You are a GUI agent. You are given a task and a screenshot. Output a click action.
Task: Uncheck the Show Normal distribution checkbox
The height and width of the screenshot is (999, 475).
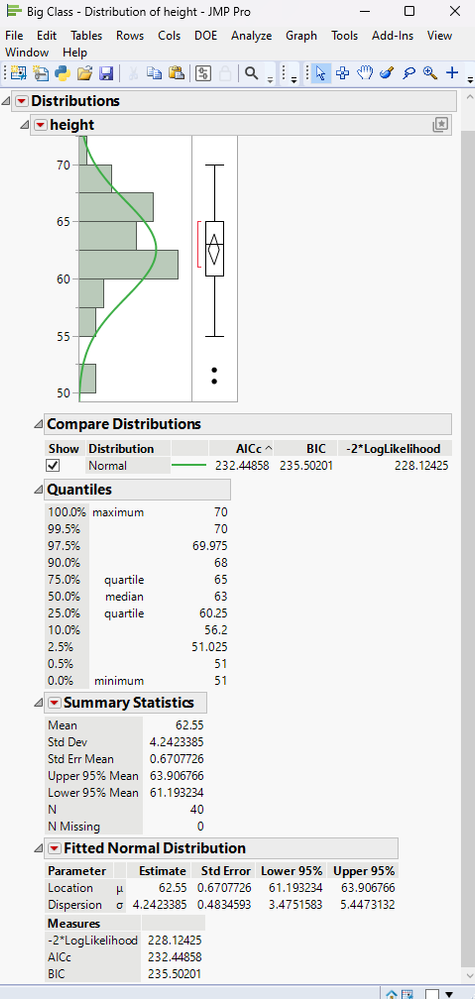click(53, 466)
